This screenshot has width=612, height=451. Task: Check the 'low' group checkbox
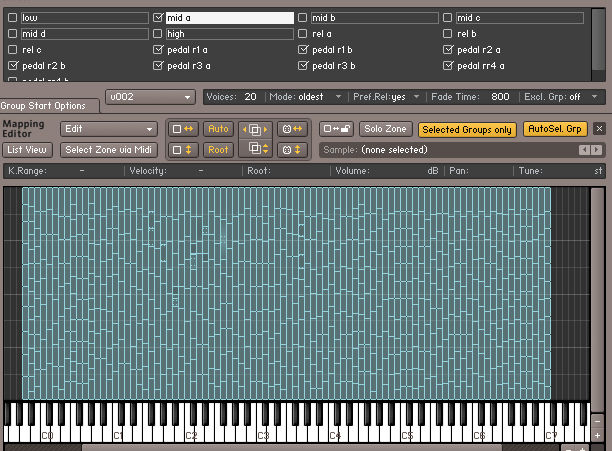[x=13, y=18]
